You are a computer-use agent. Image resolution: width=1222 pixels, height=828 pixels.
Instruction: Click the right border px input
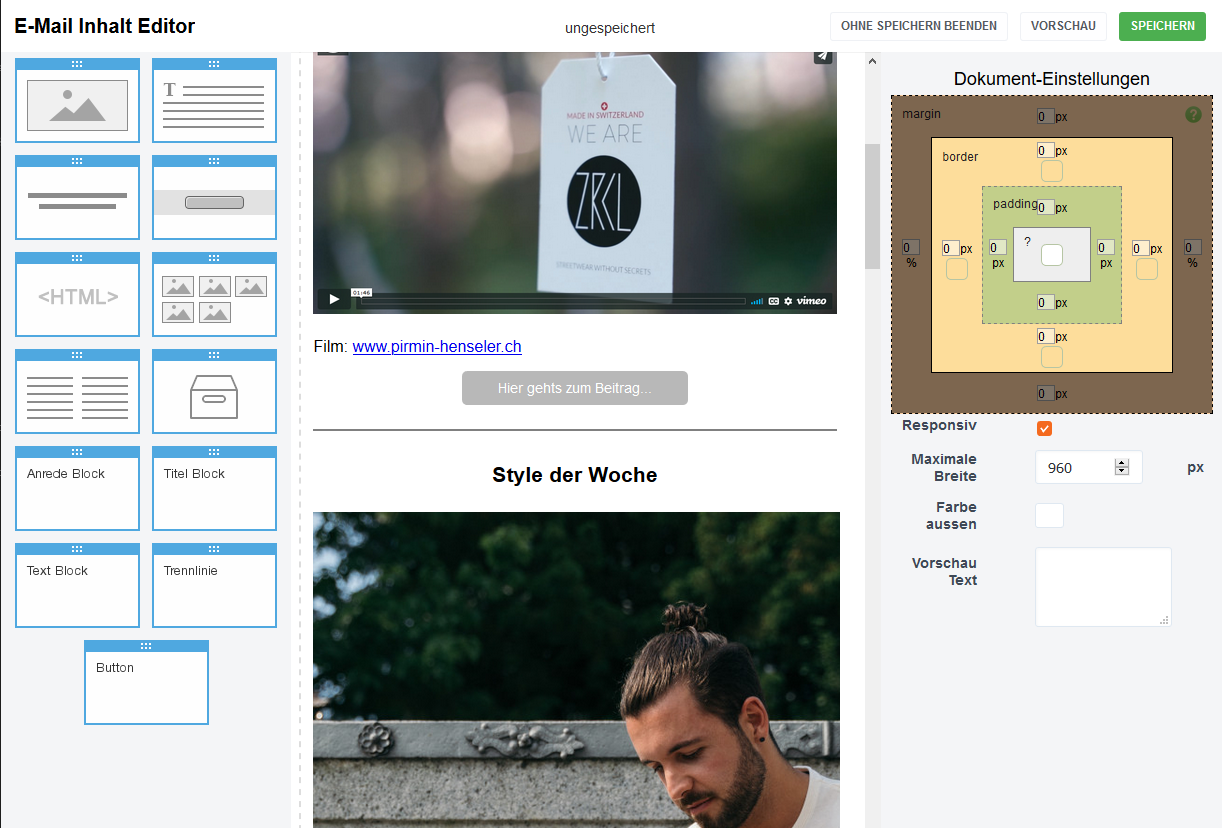point(1140,248)
